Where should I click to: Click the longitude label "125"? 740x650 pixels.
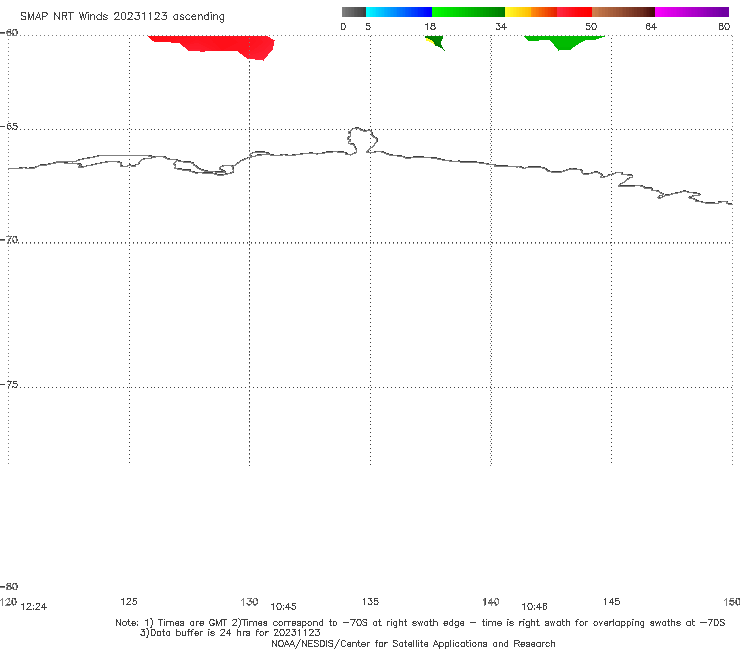[129, 601]
